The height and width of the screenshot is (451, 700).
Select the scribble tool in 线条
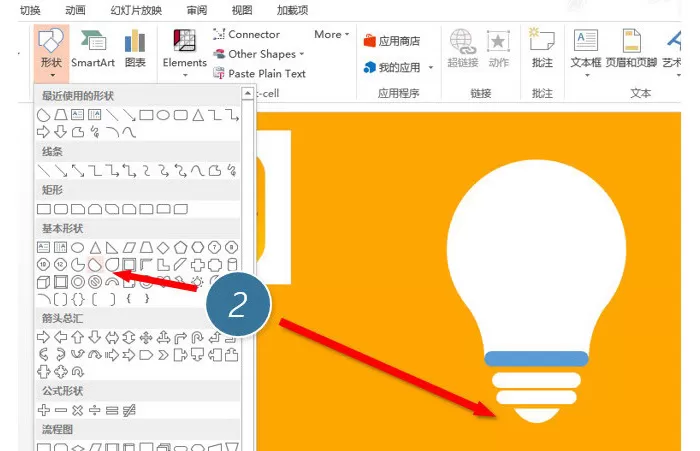(232, 171)
